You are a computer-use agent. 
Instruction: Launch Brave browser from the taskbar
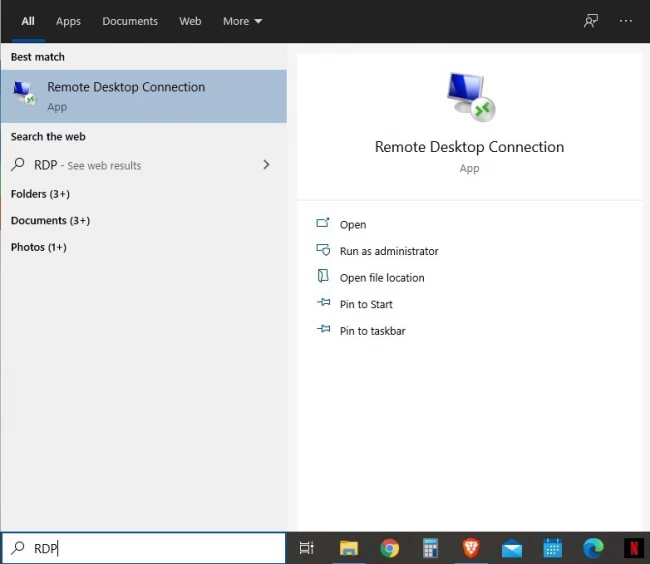point(471,548)
